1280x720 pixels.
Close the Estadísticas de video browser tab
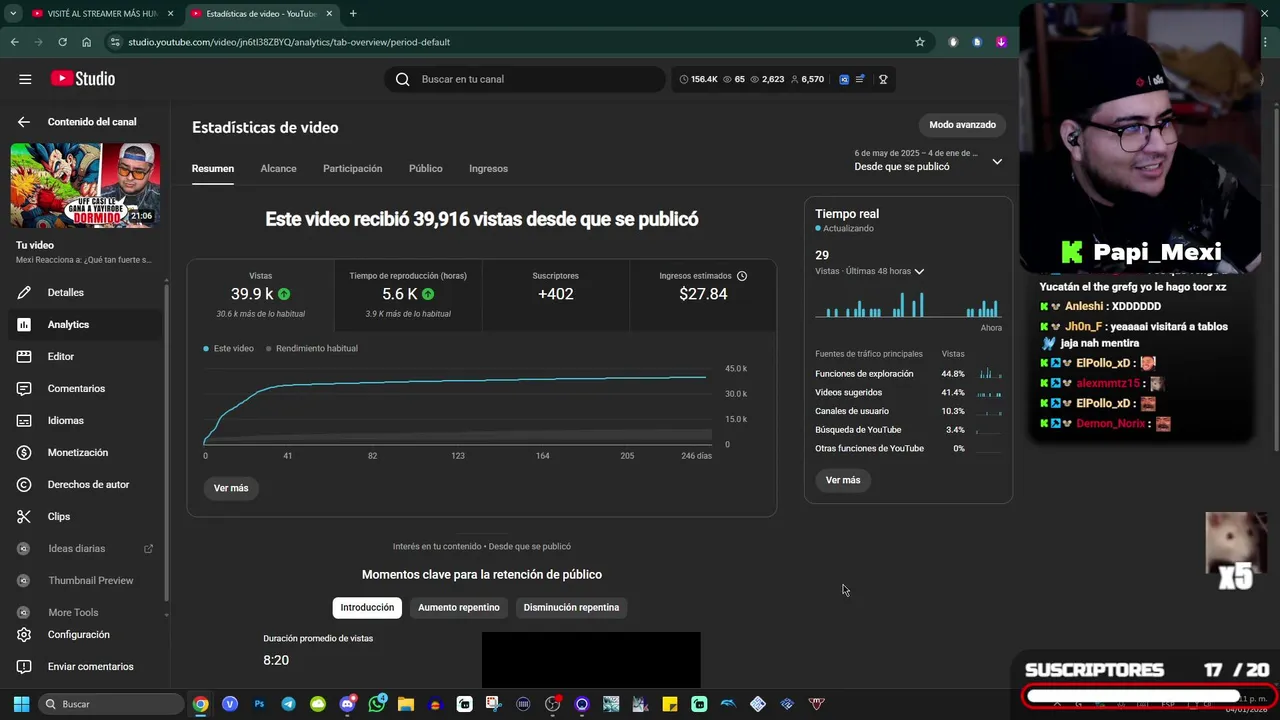[x=329, y=13]
